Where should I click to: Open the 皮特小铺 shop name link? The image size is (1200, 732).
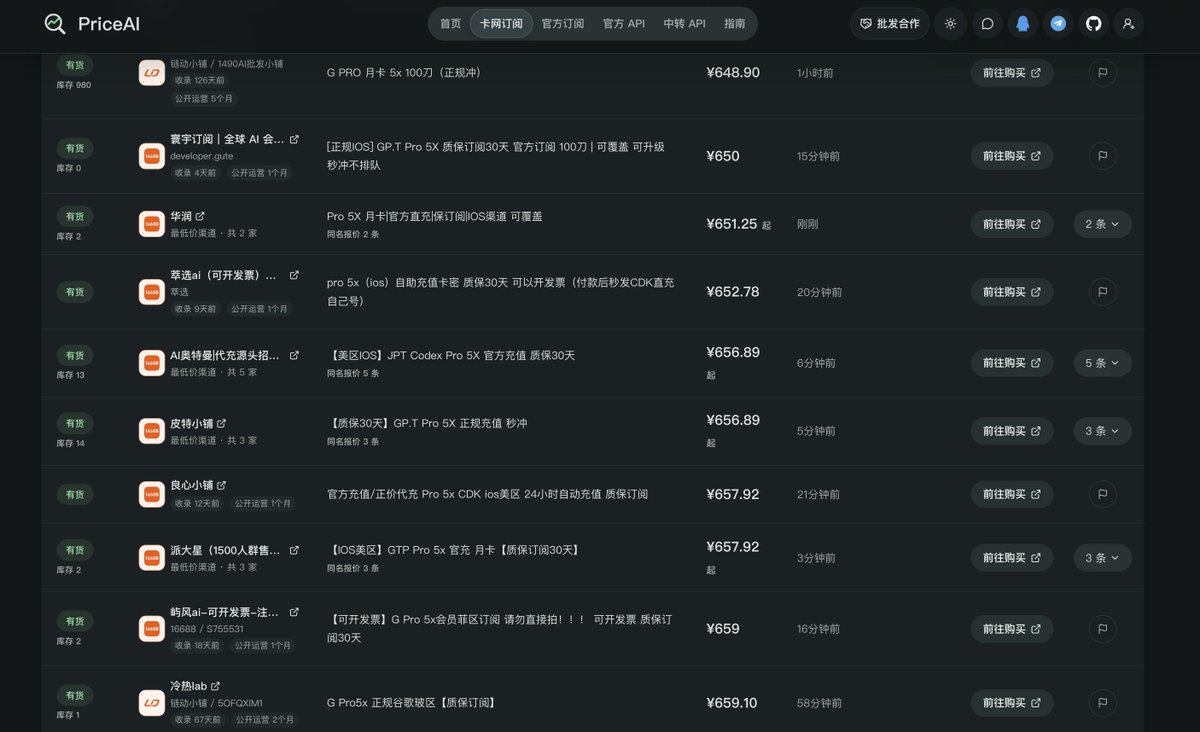pos(191,423)
